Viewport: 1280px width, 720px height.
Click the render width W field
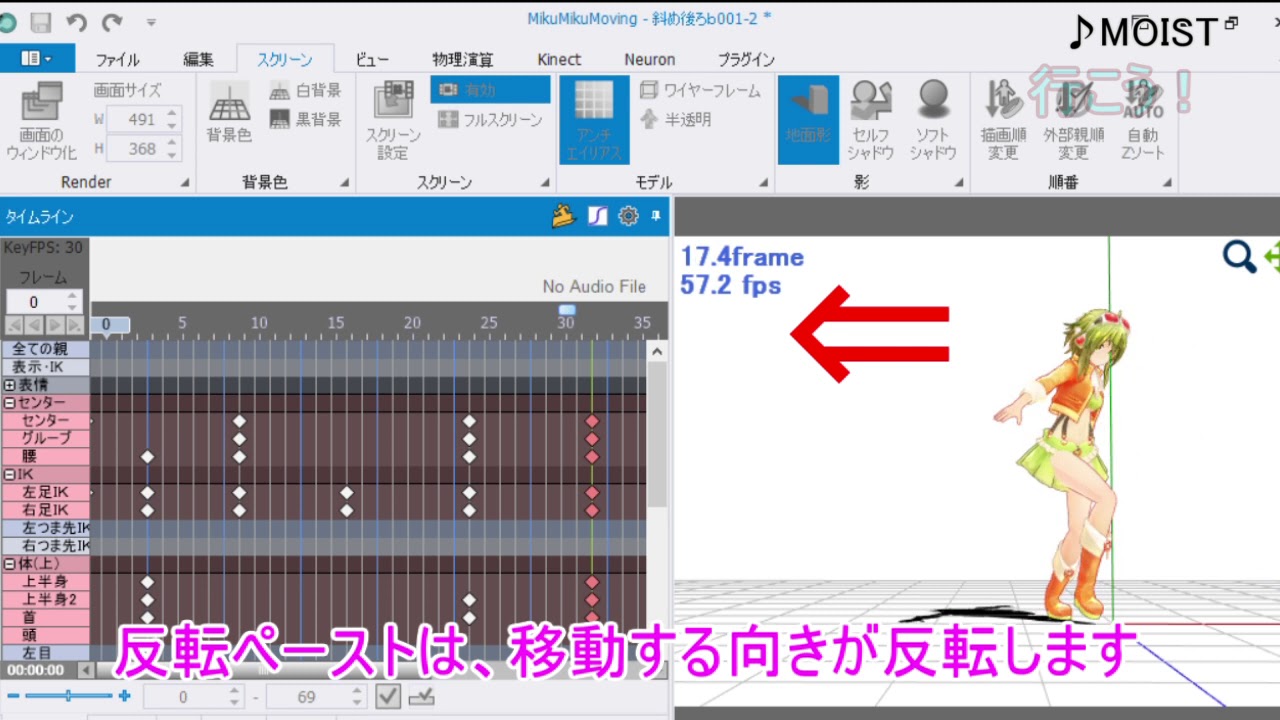[x=143, y=119]
